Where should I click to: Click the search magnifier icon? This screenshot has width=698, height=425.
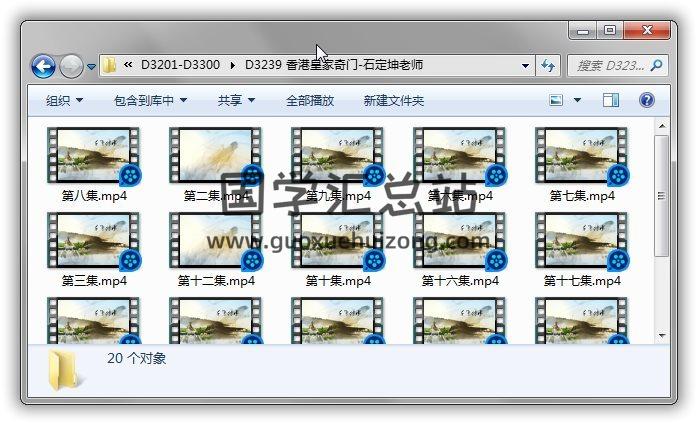pyautogui.click(x=656, y=66)
